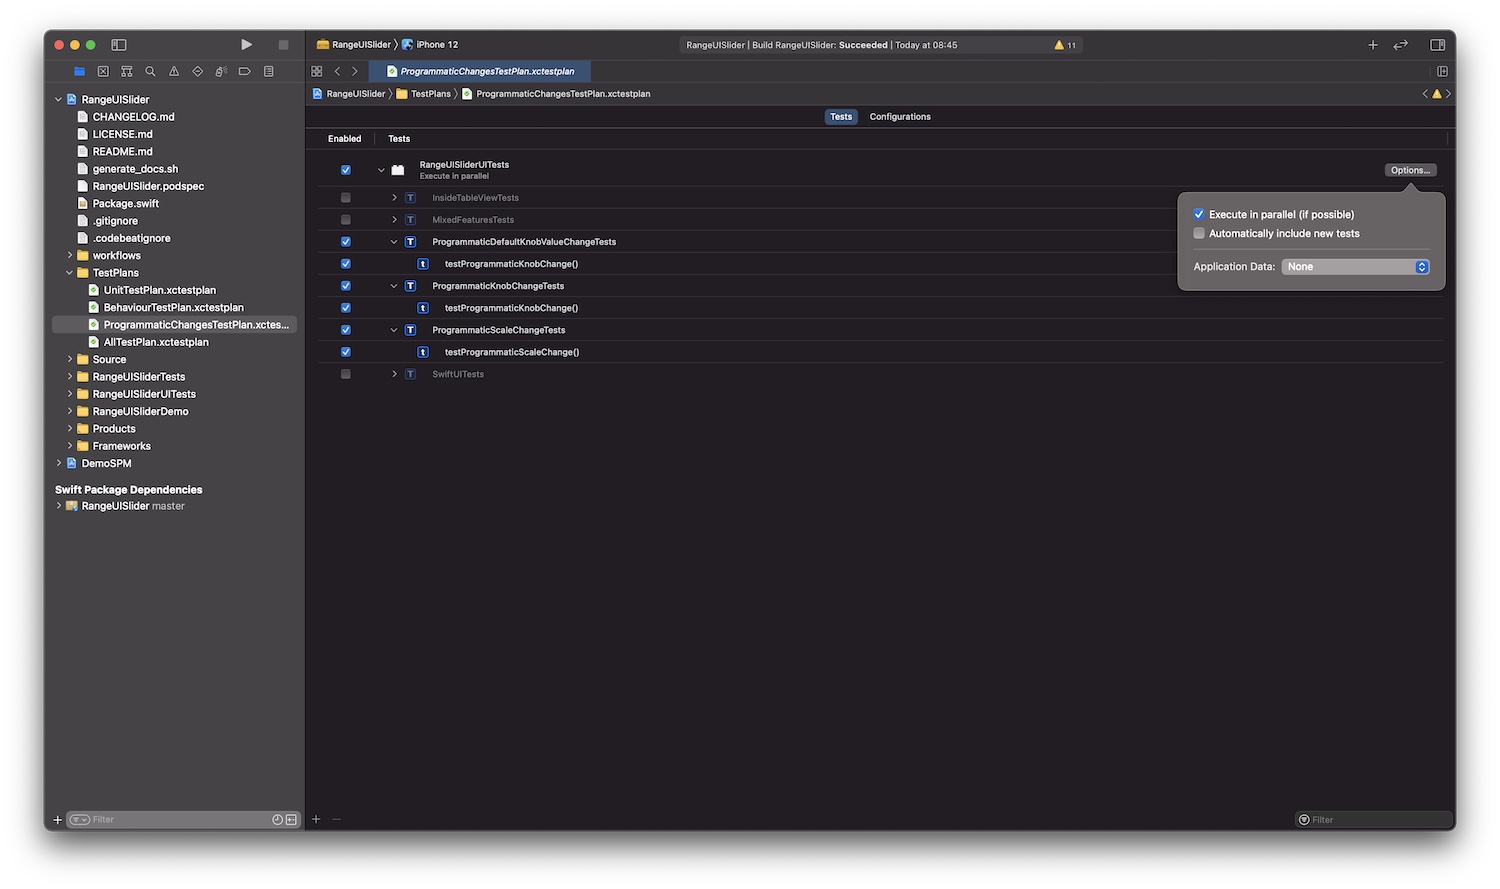Click TestPlans in the jump bar
The image size is (1500, 889).
(x=424, y=94)
